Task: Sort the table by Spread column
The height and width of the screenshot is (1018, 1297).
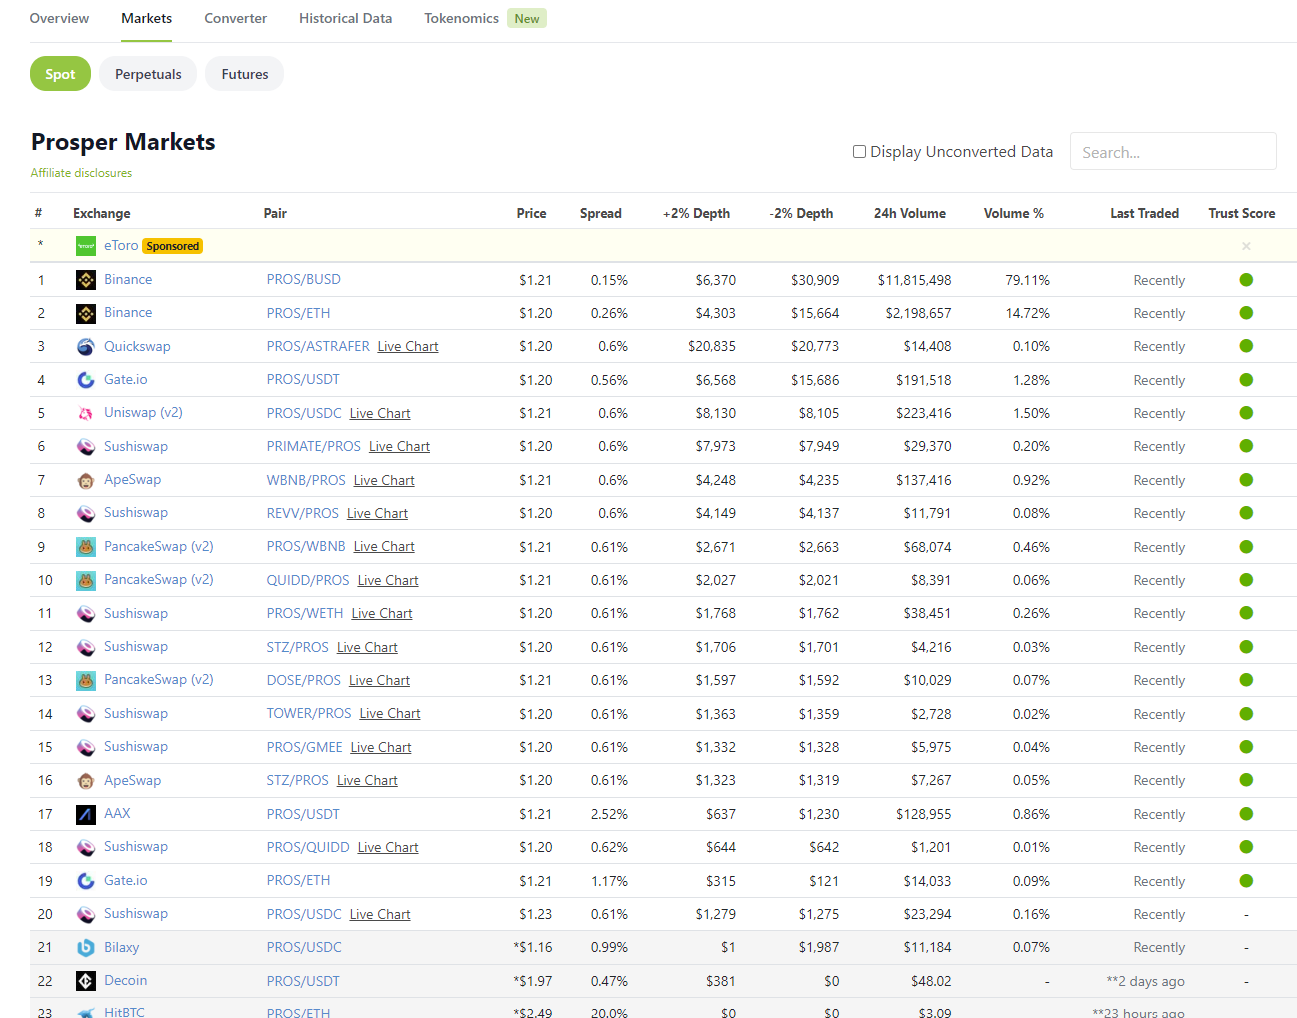Action: (600, 213)
